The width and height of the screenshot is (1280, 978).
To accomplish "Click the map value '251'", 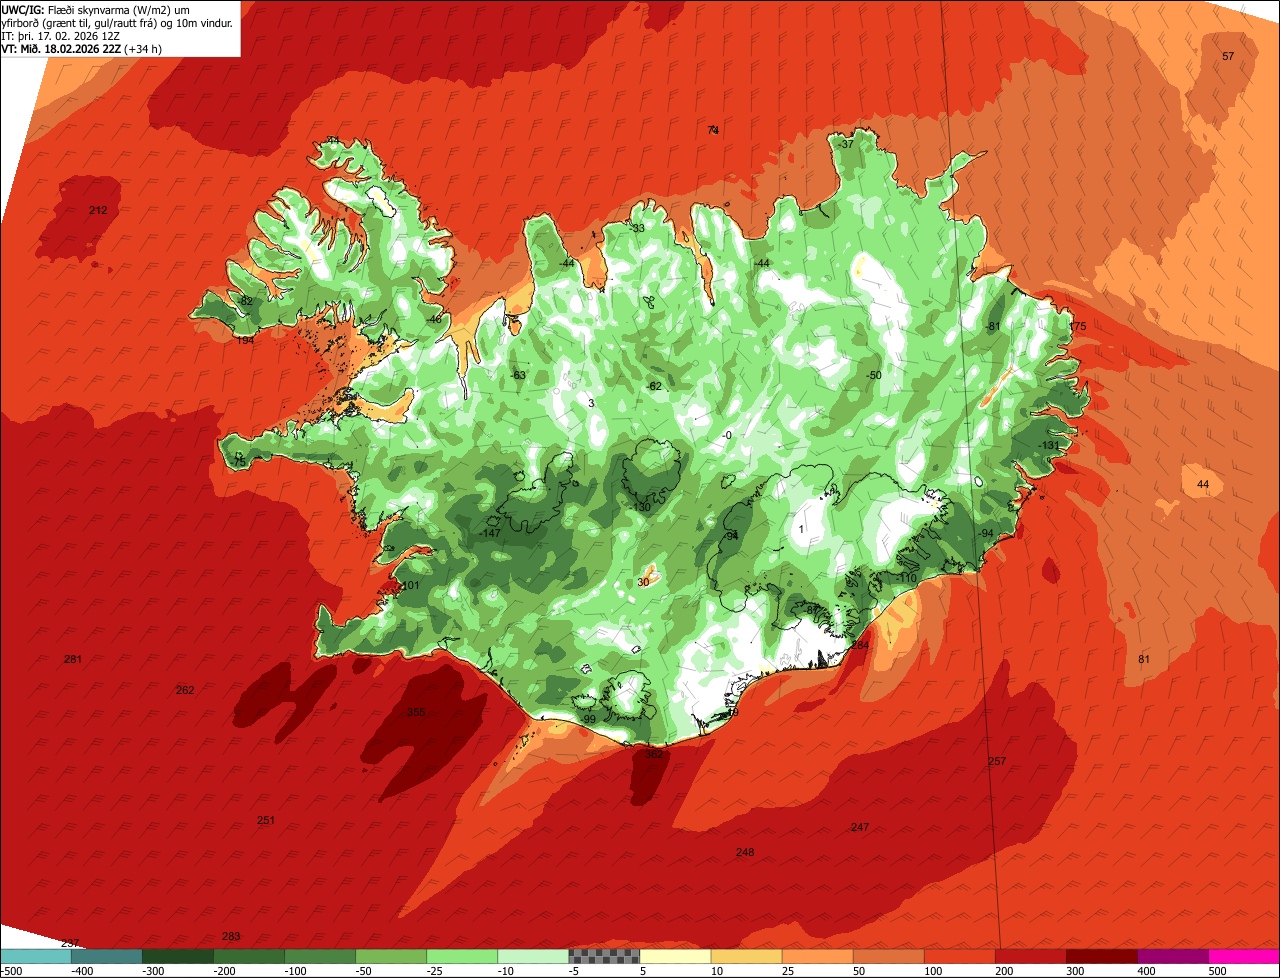I will click(265, 820).
